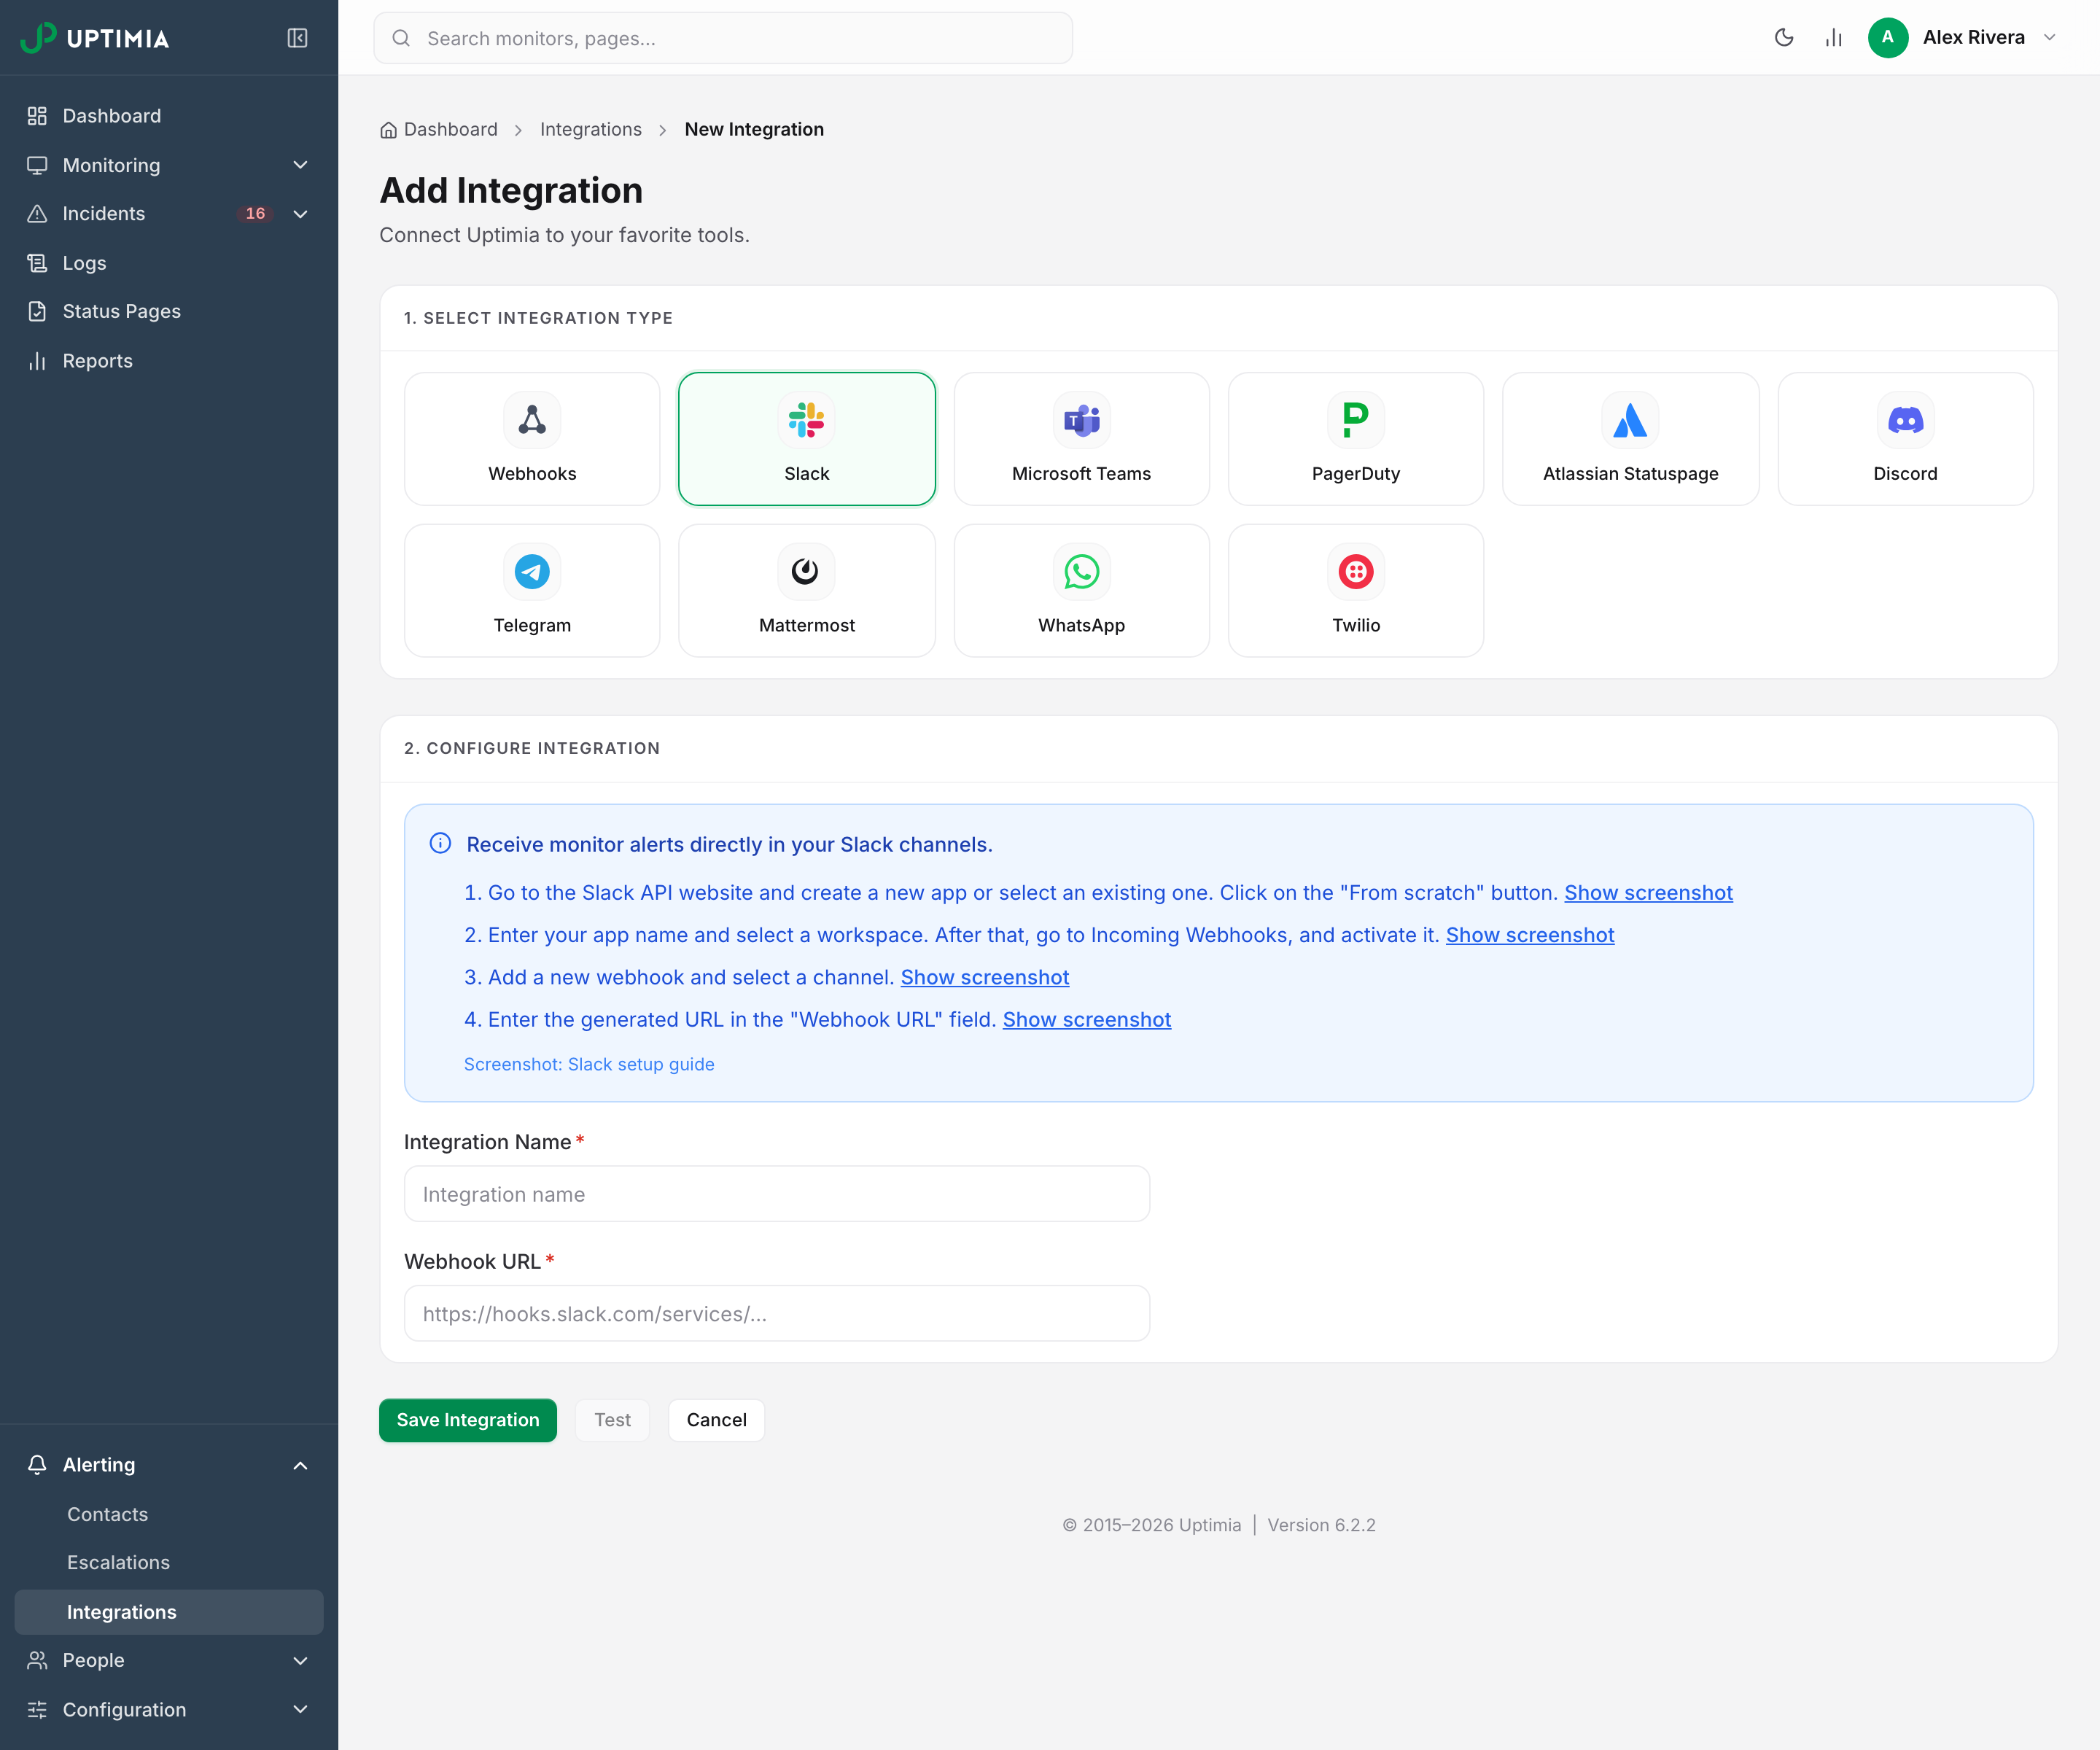Collapse the sidebar panel icon
The width and height of the screenshot is (2100, 1750).
pyautogui.click(x=297, y=38)
